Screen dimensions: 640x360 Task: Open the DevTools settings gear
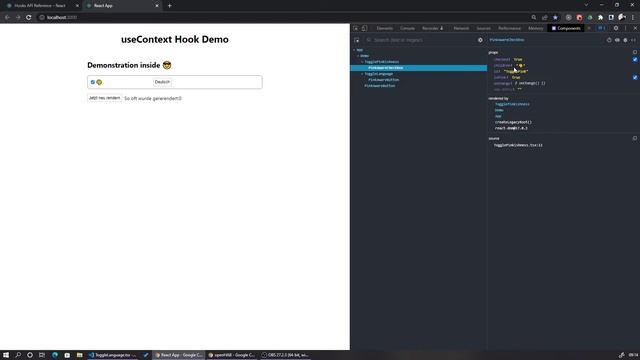click(616, 28)
